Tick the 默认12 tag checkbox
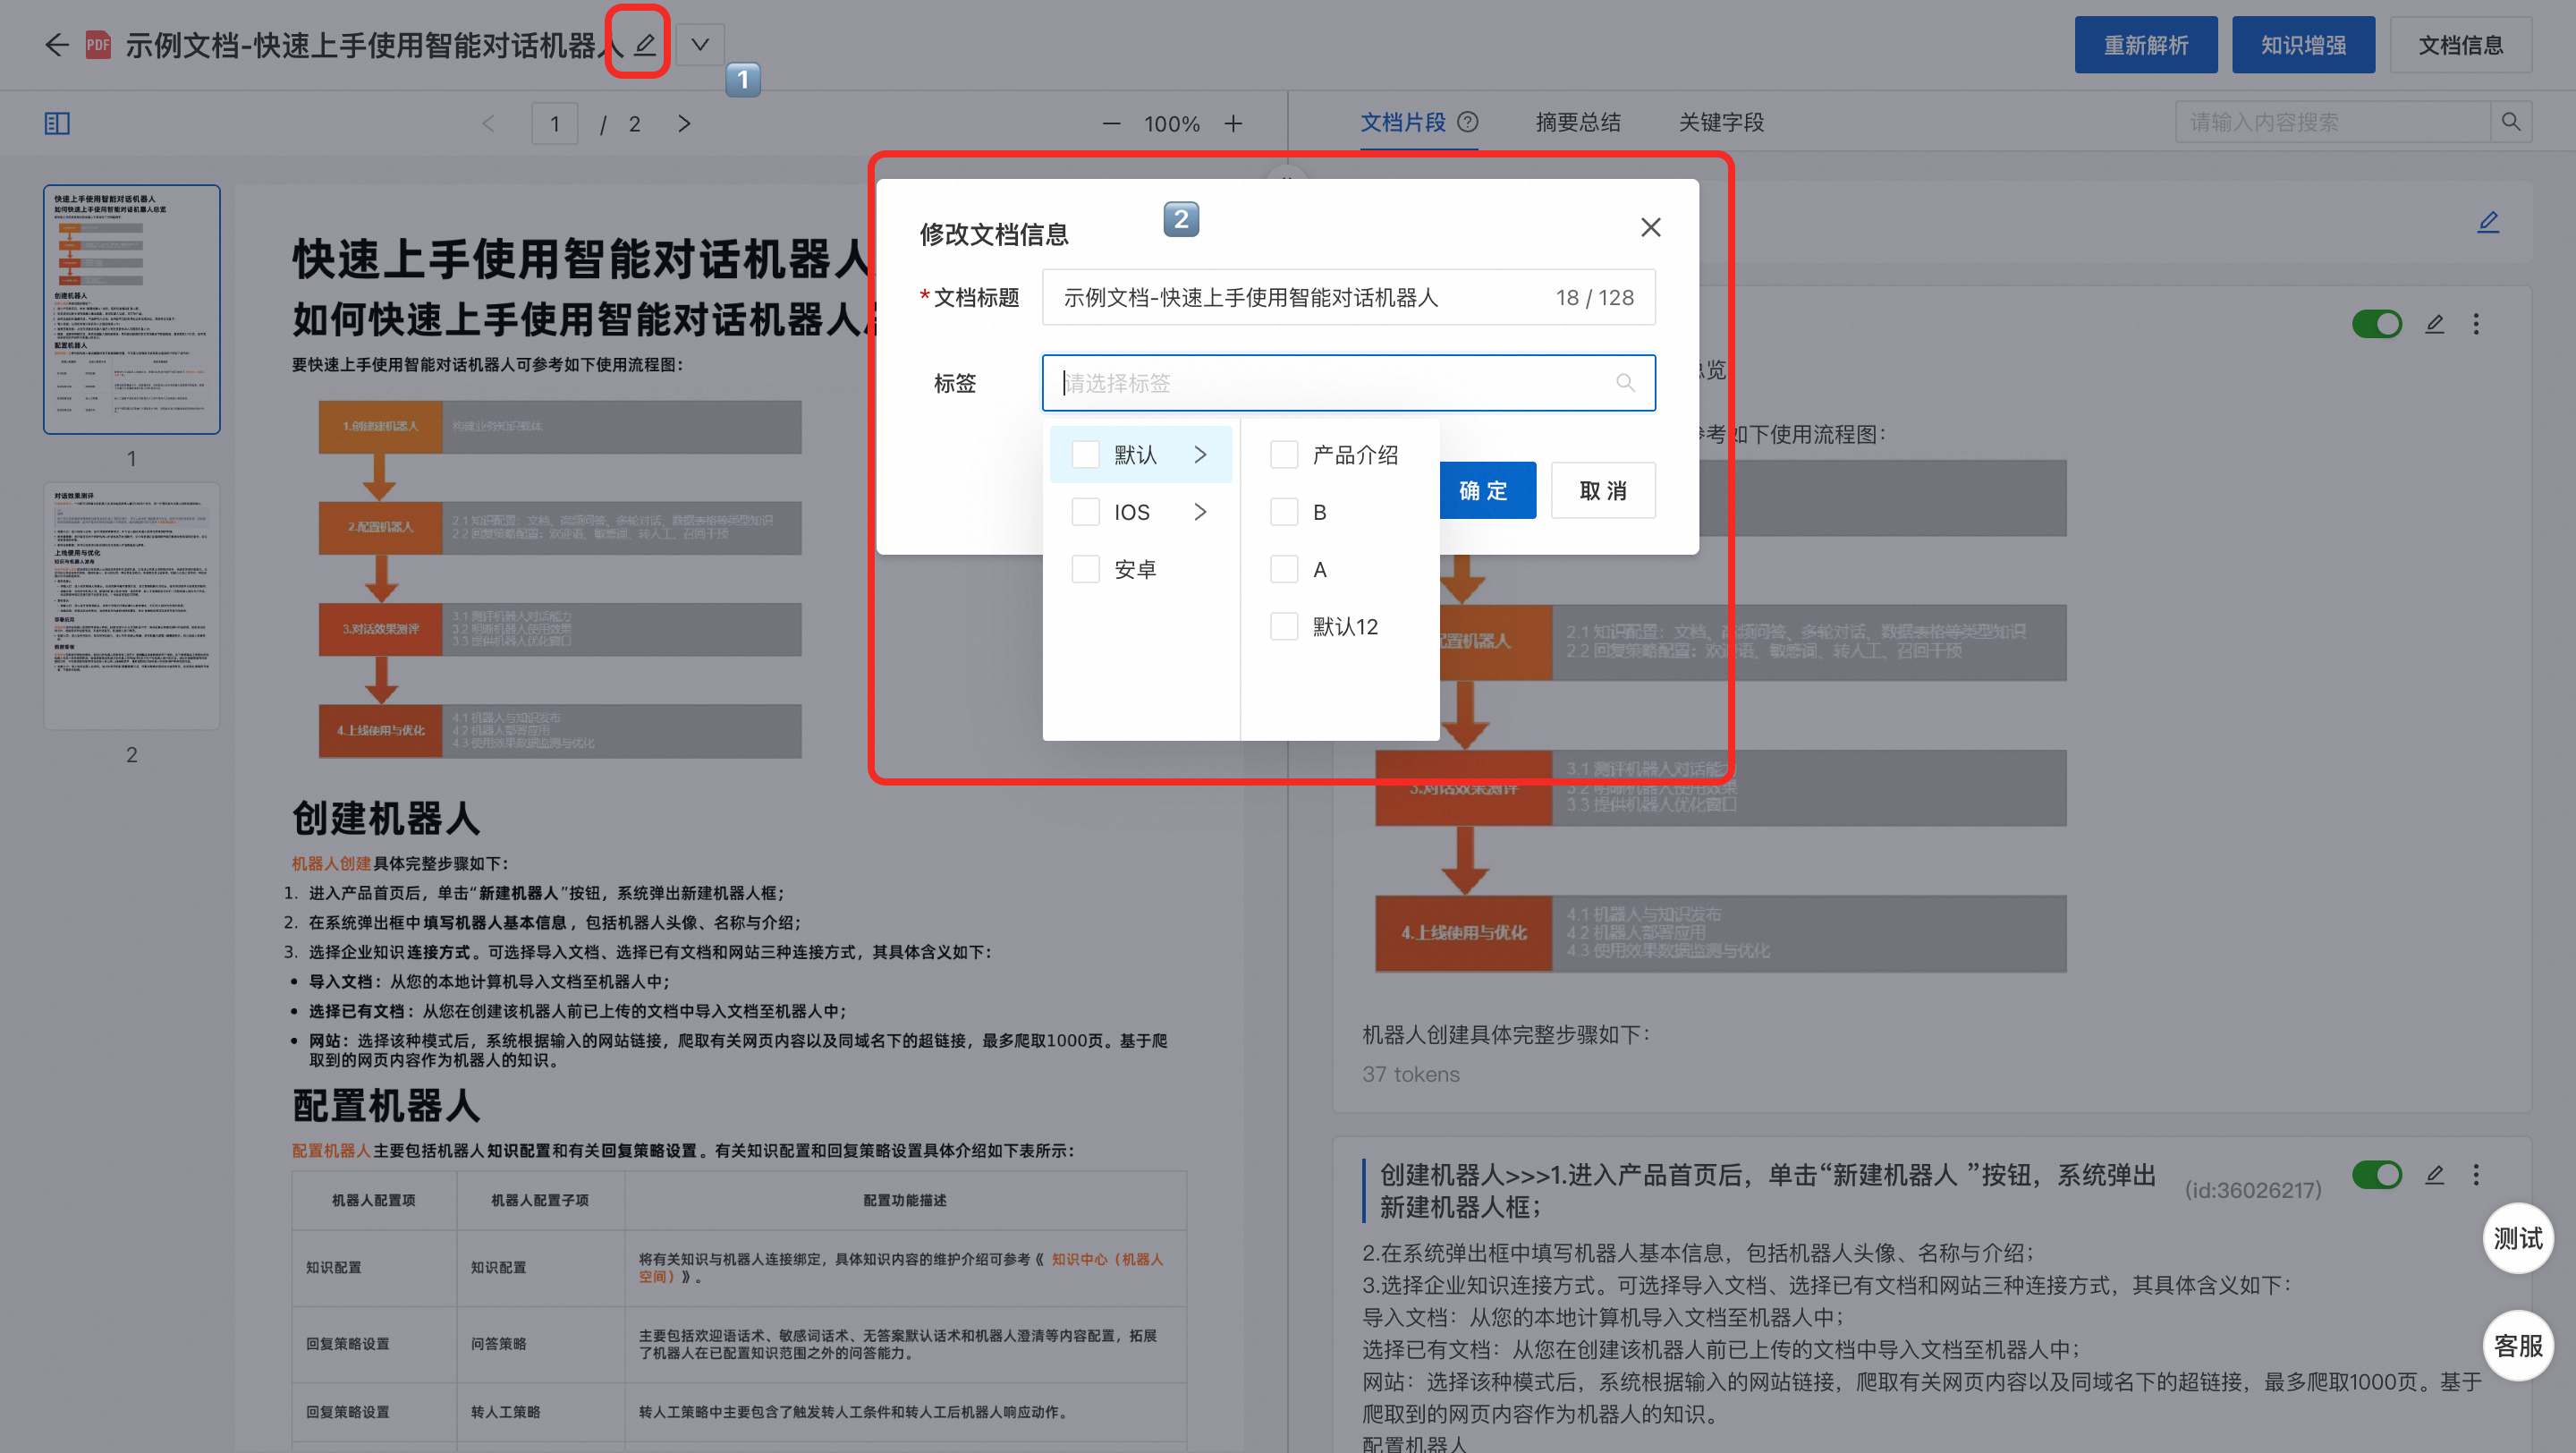This screenshot has height=1453, width=2576. tap(1284, 626)
